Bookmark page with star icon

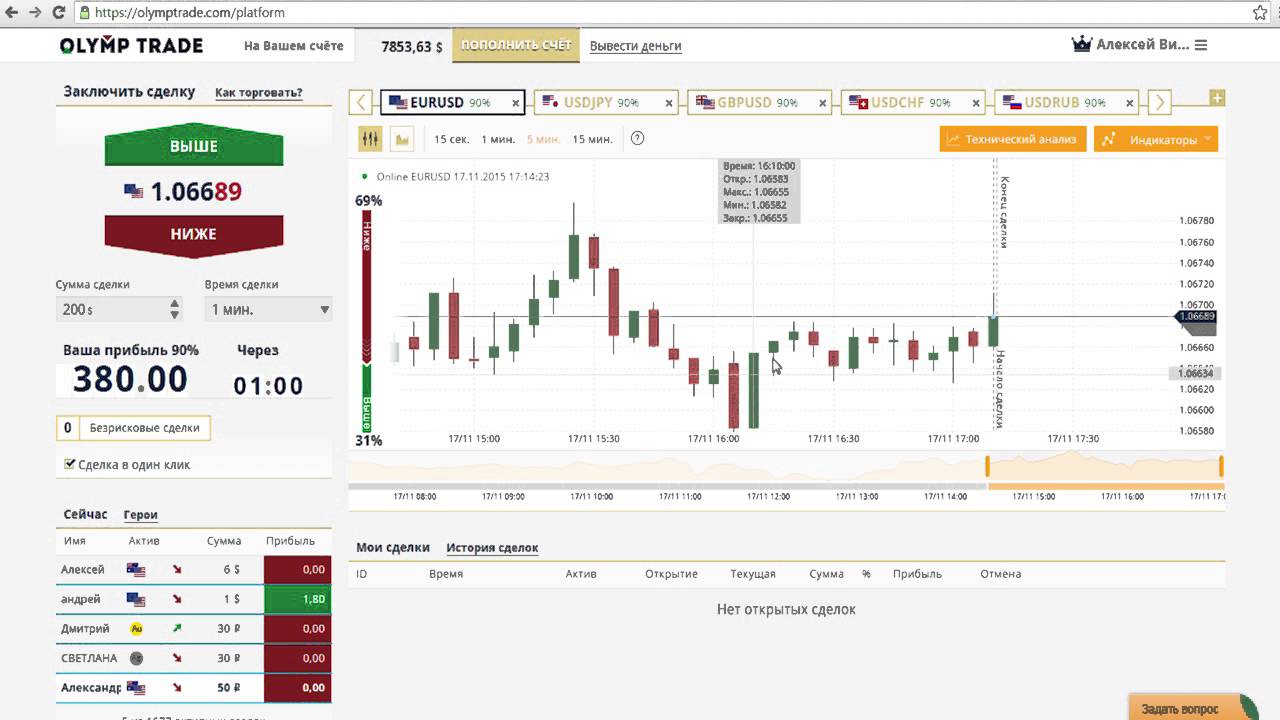click(1260, 13)
